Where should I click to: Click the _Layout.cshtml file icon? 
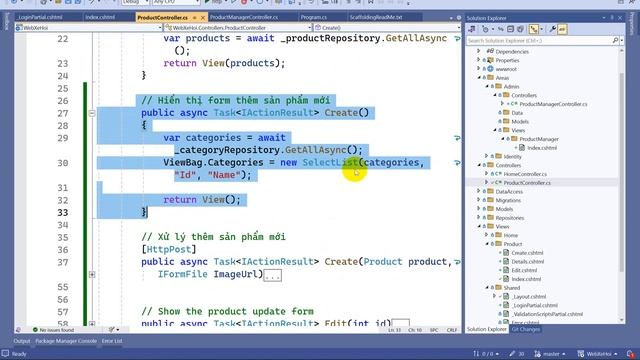pos(506,297)
